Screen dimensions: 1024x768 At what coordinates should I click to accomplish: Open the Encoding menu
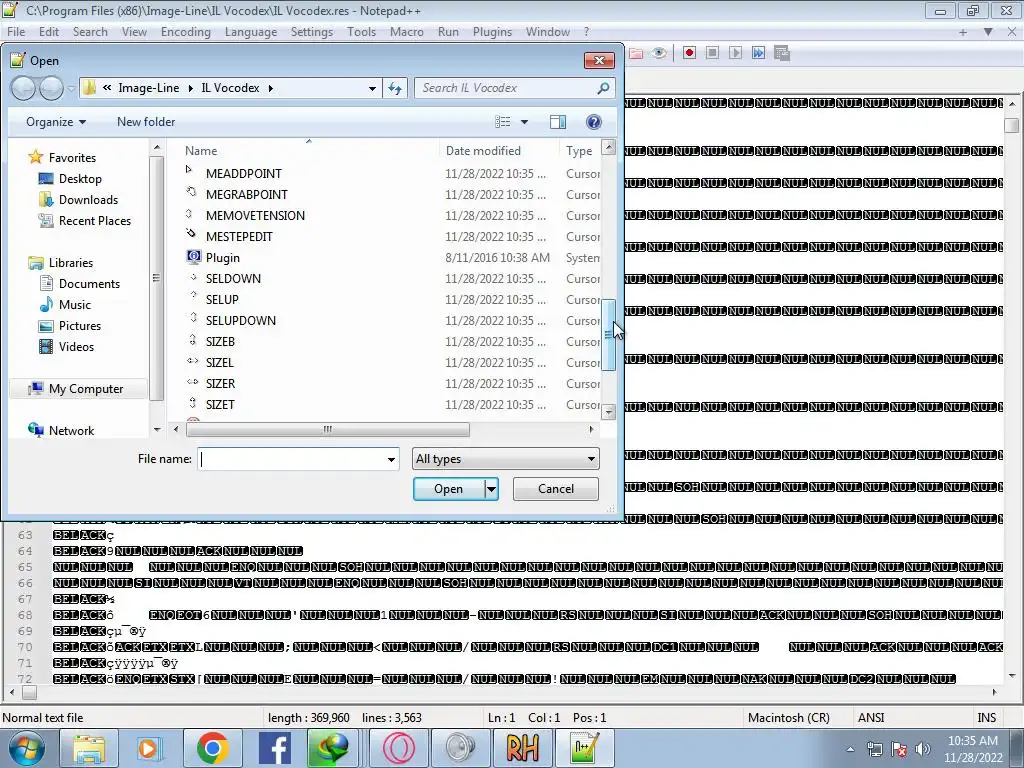click(185, 32)
